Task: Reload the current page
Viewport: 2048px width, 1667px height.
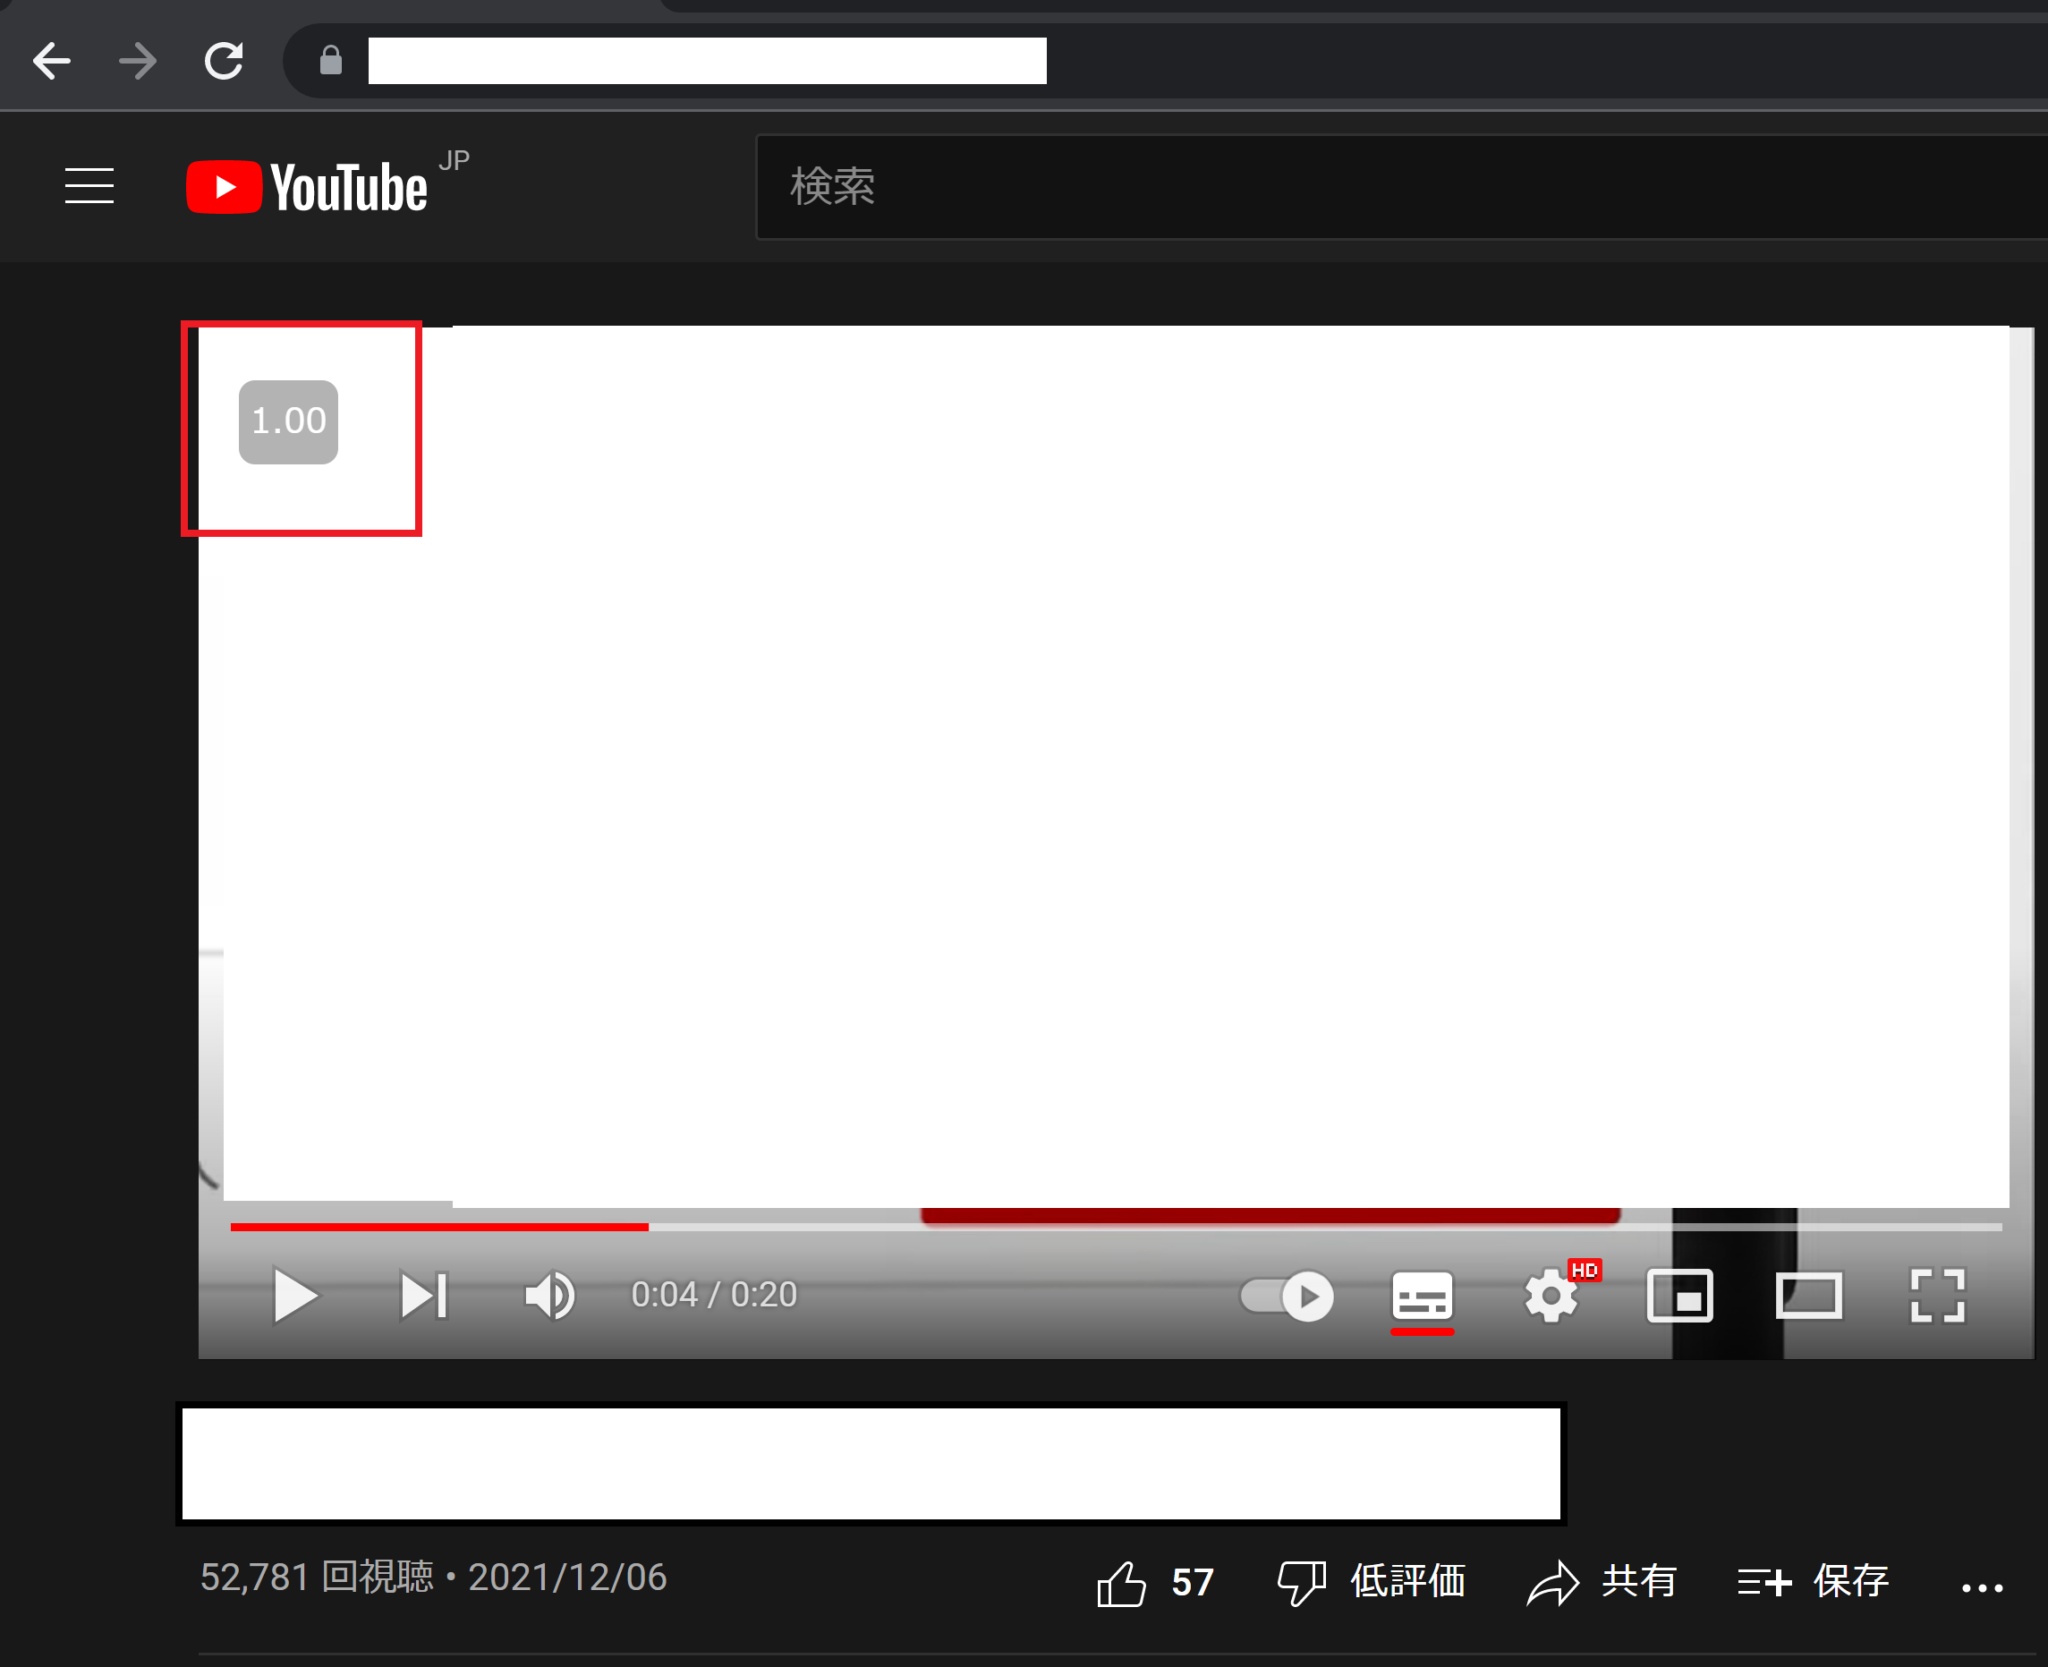Action: tap(224, 60)
